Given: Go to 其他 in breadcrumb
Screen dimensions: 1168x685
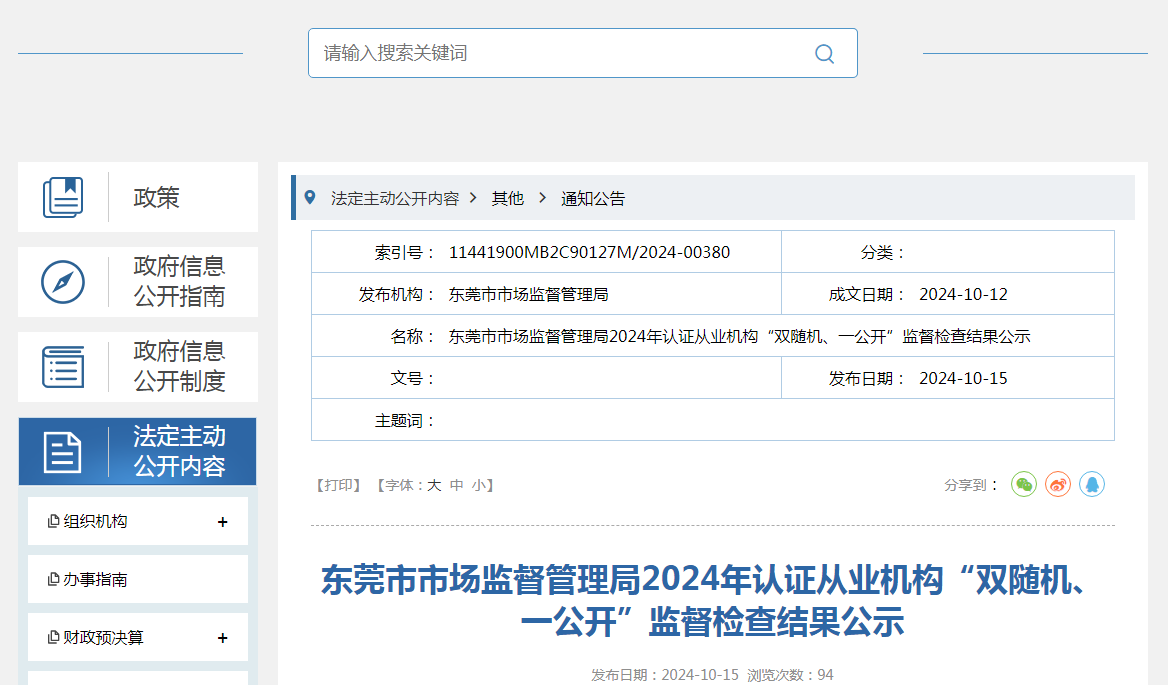Looking at the screenshot, I should coord(507,199).
